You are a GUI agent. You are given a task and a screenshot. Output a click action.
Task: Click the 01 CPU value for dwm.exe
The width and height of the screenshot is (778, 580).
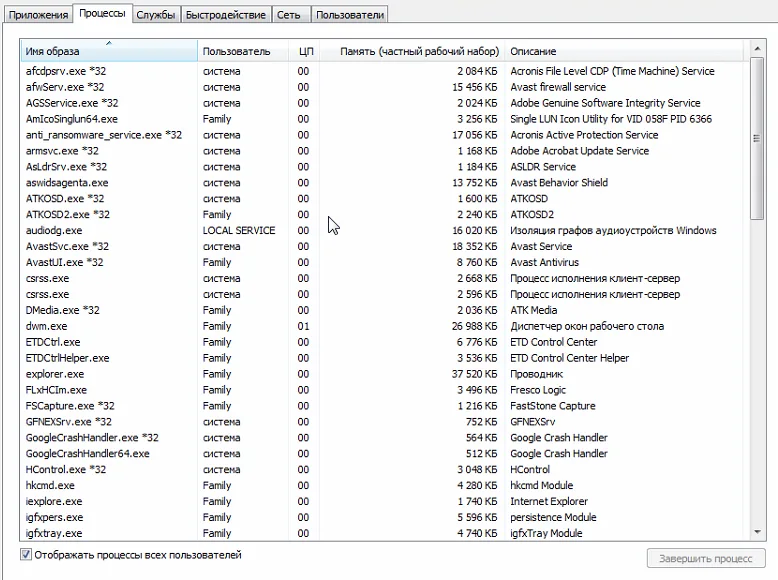click(x=303, y=326)
